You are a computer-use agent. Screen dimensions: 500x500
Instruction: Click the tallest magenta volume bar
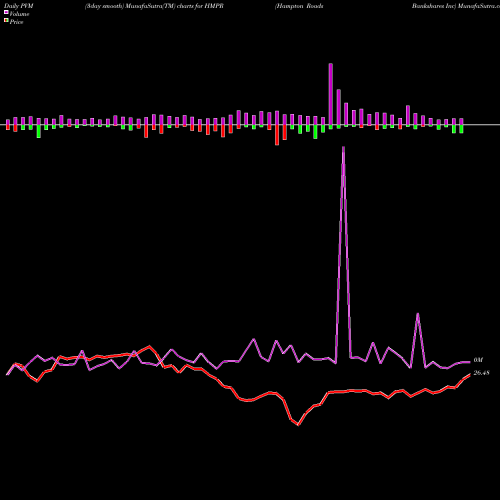click(331, 94)
